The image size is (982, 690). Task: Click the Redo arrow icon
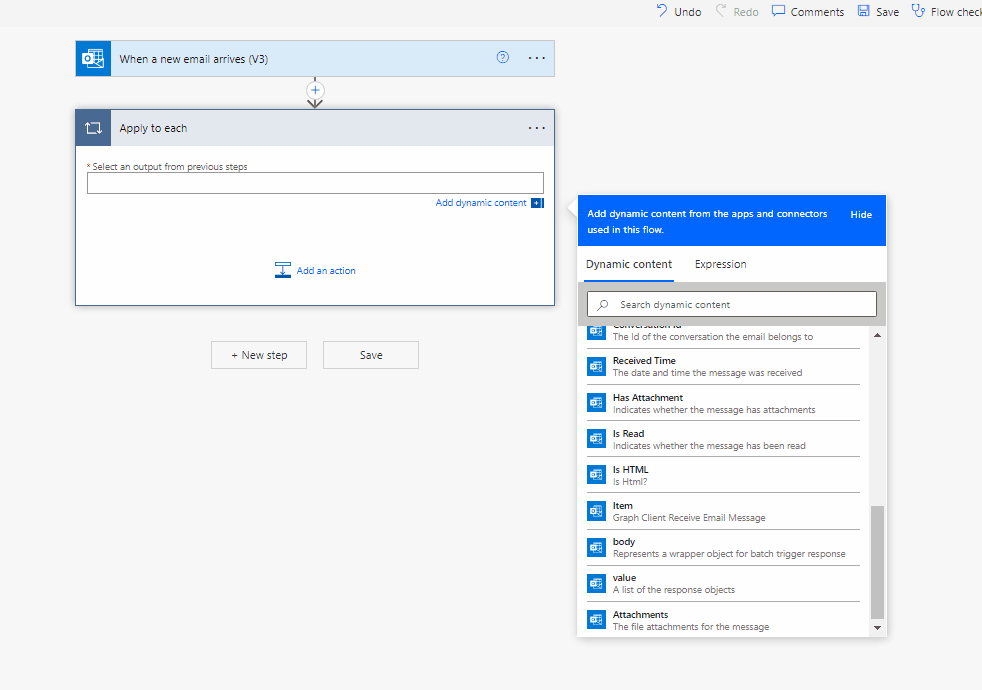721,11
